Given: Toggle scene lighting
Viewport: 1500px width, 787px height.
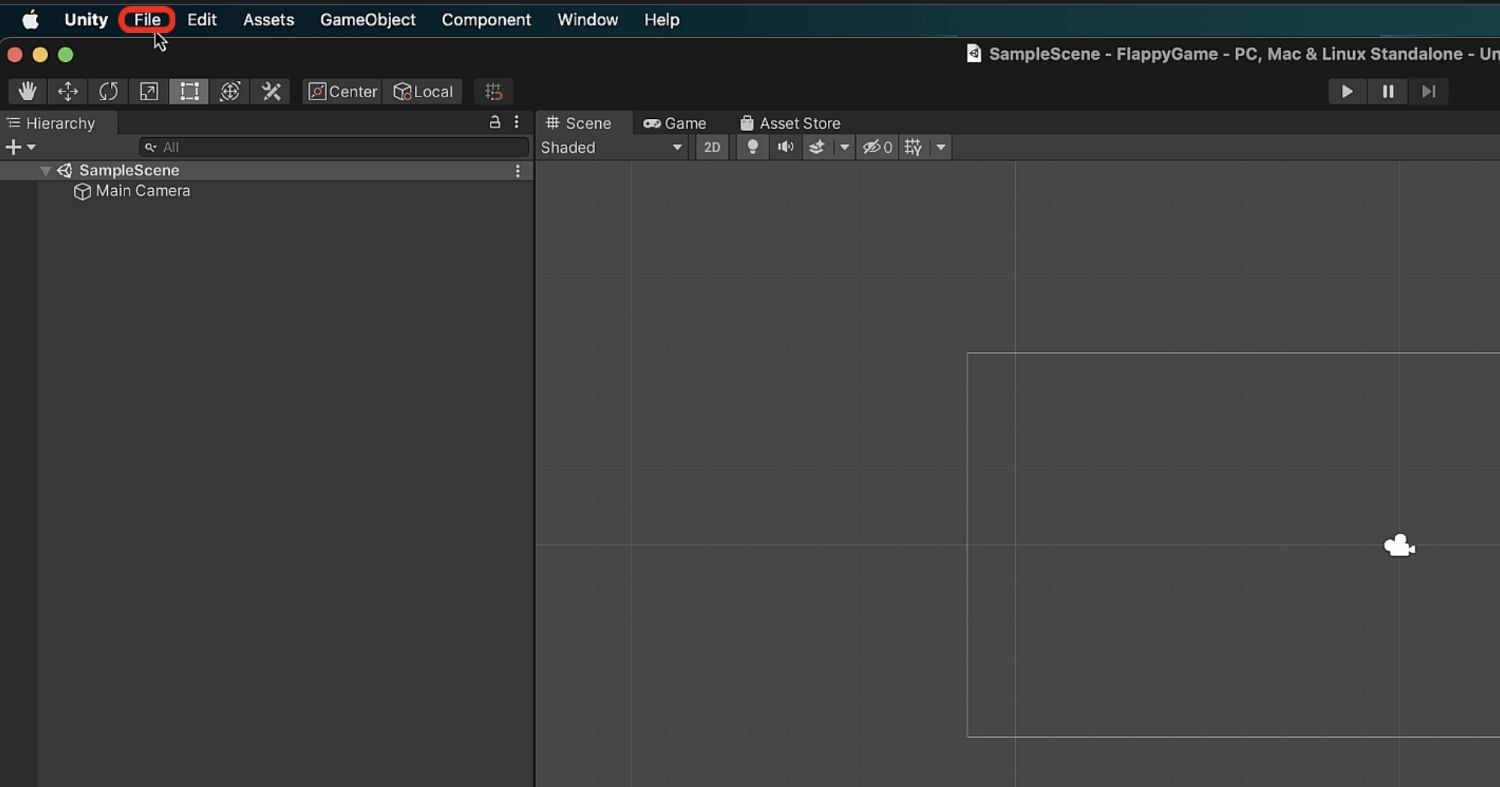Looking at the screenshot, I should [753, 147].
